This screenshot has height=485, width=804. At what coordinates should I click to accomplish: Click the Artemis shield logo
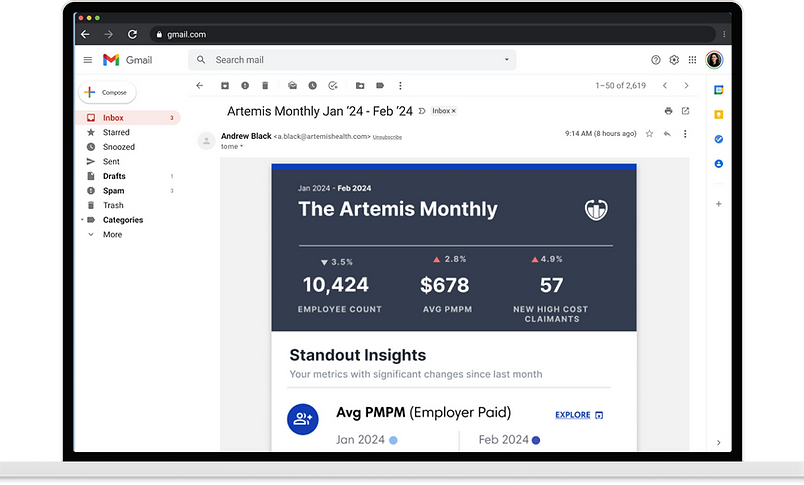596,210
